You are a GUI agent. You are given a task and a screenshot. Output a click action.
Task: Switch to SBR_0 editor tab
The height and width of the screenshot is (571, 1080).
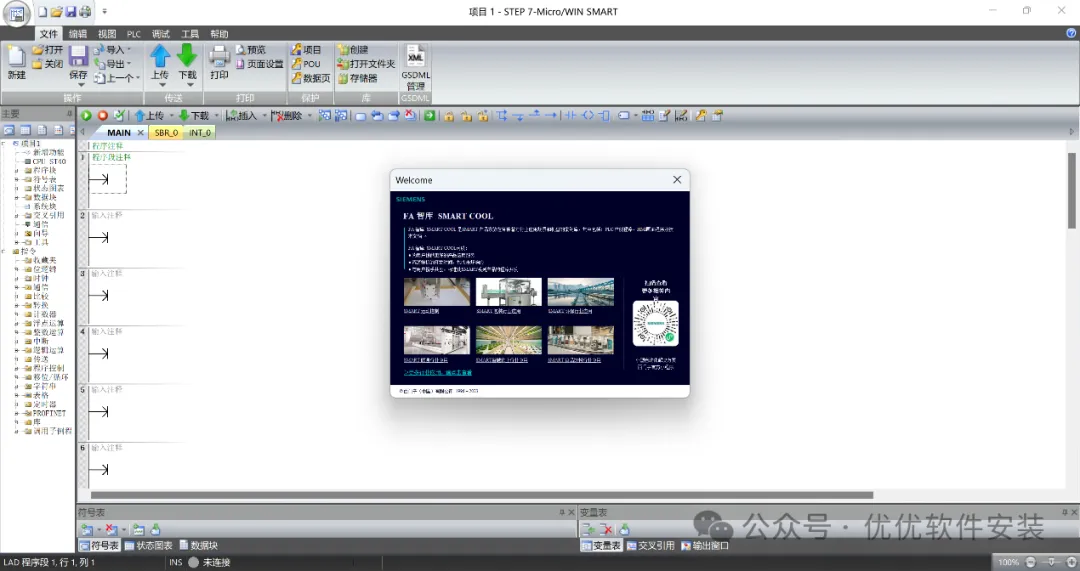[x=166, y=132]
